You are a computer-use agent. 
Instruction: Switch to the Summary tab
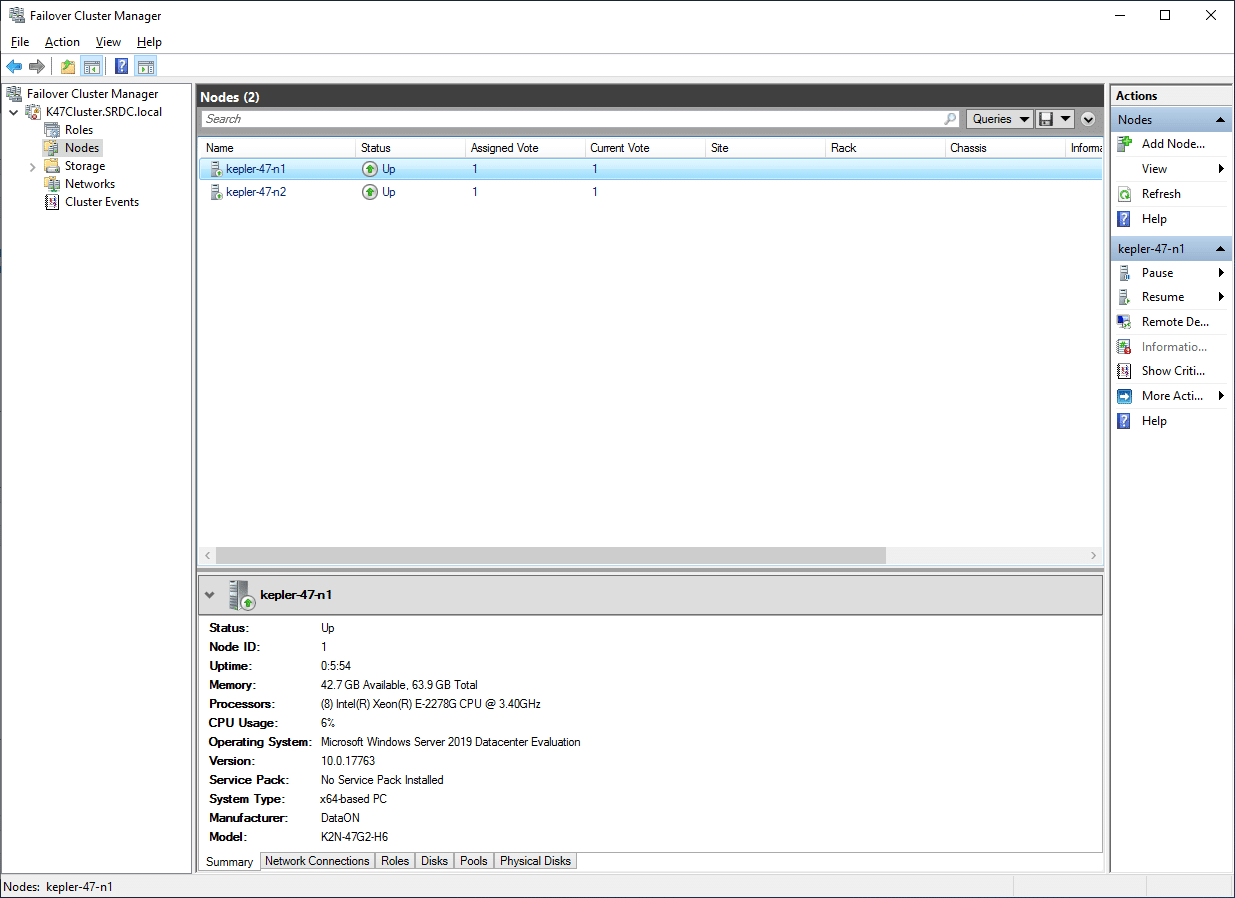pos(229,861)
